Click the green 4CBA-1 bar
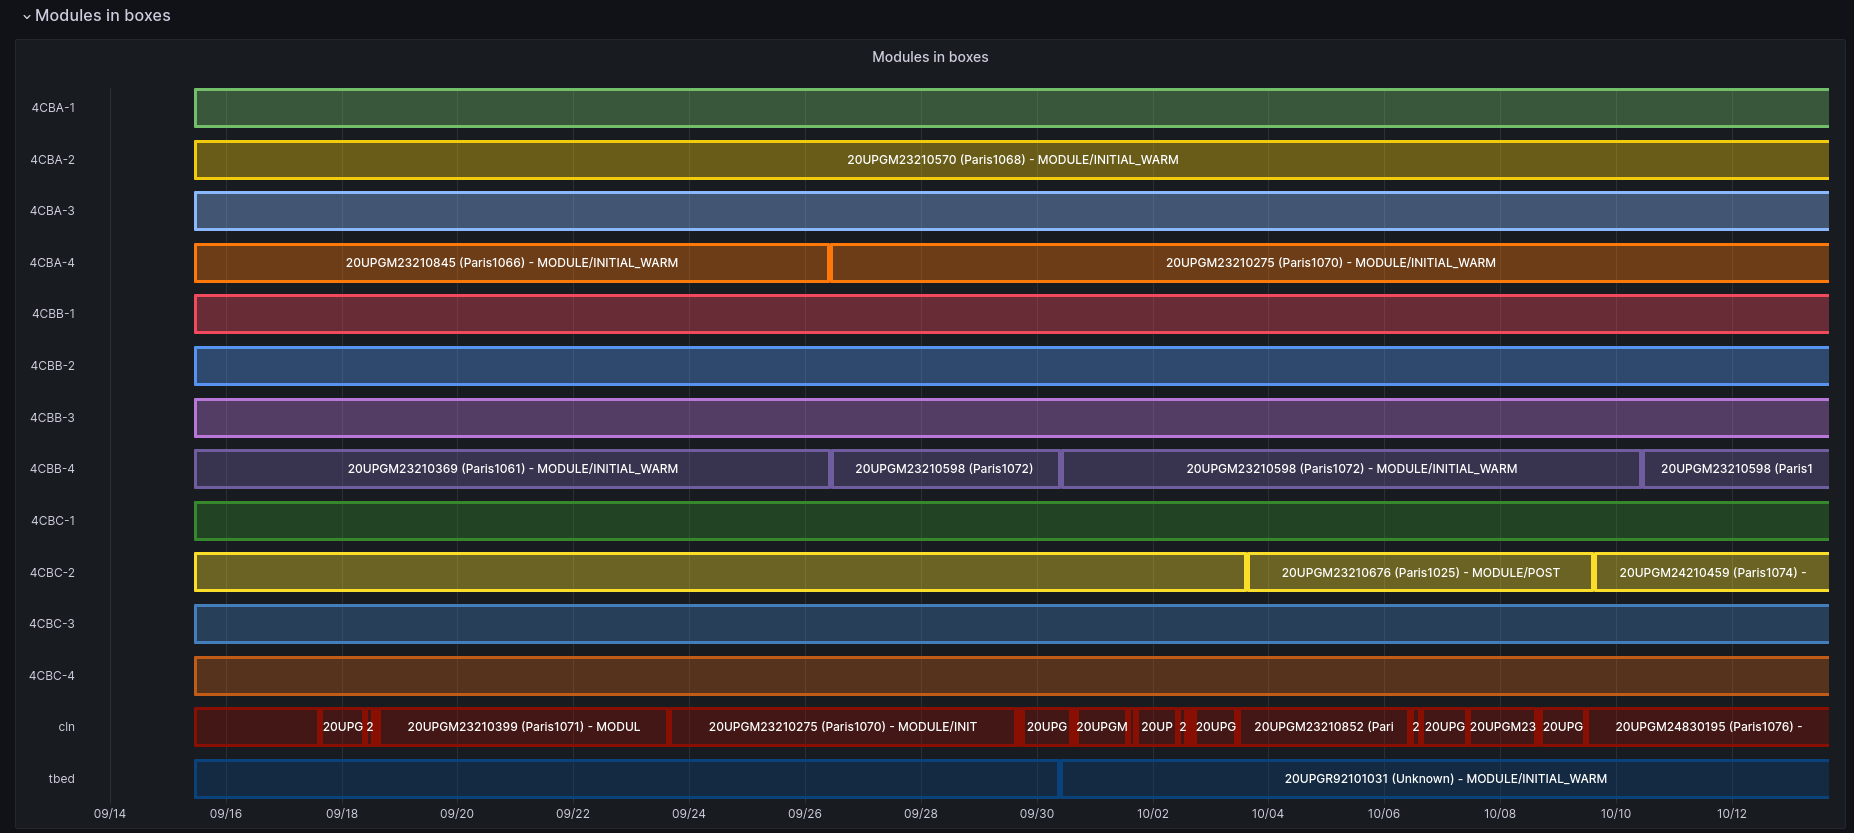The width and height of the screenshot is (1854, 833). point(1011,108)
